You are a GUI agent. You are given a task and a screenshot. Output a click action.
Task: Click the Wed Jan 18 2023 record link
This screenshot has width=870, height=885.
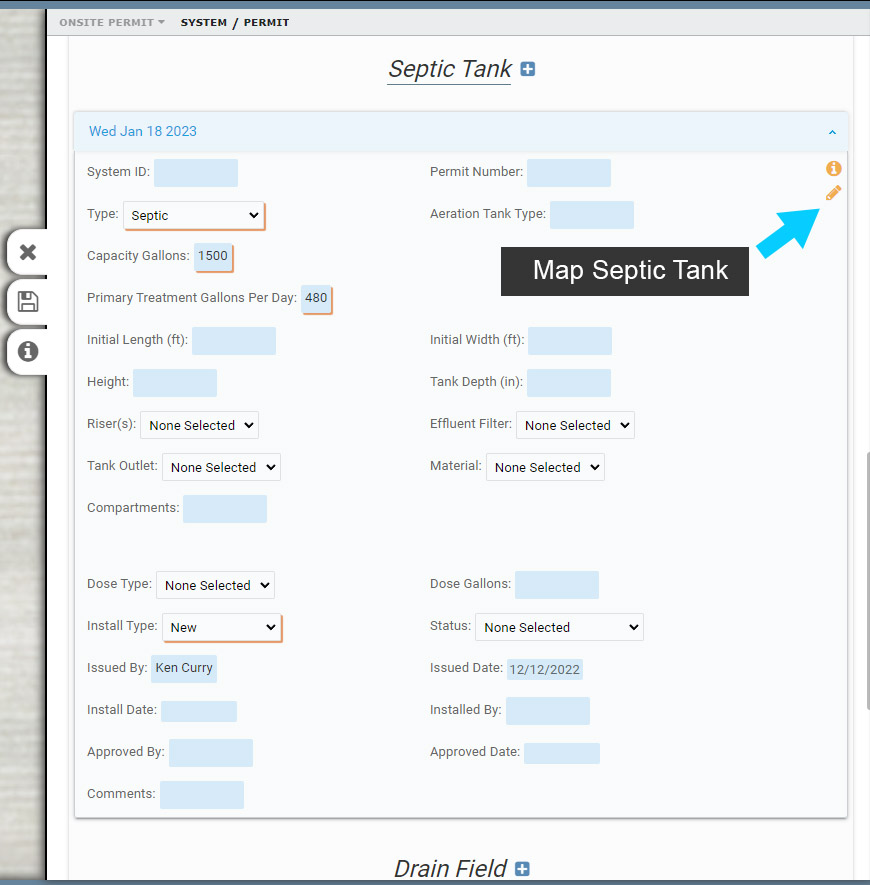click(x=143, y=131)
